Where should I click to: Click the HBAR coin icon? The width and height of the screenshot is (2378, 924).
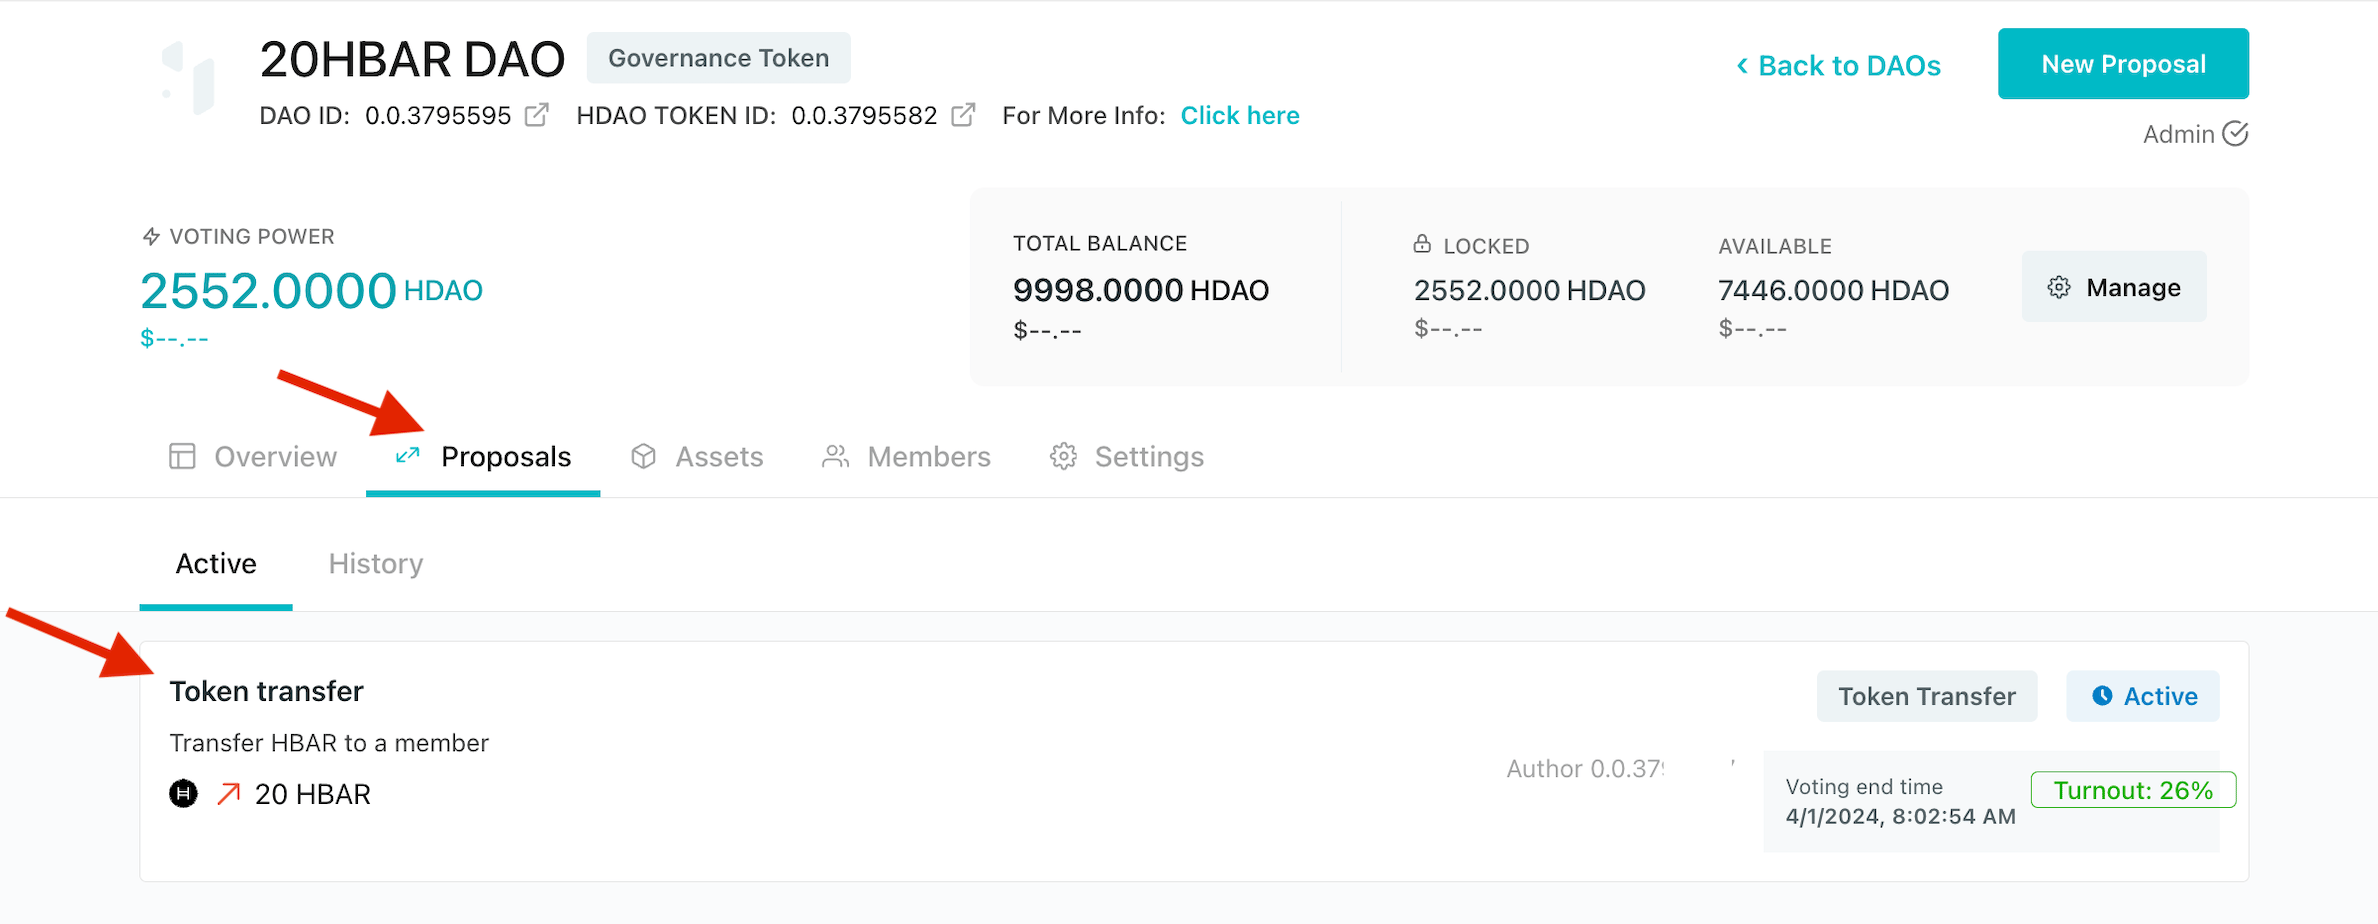(184, 794)
